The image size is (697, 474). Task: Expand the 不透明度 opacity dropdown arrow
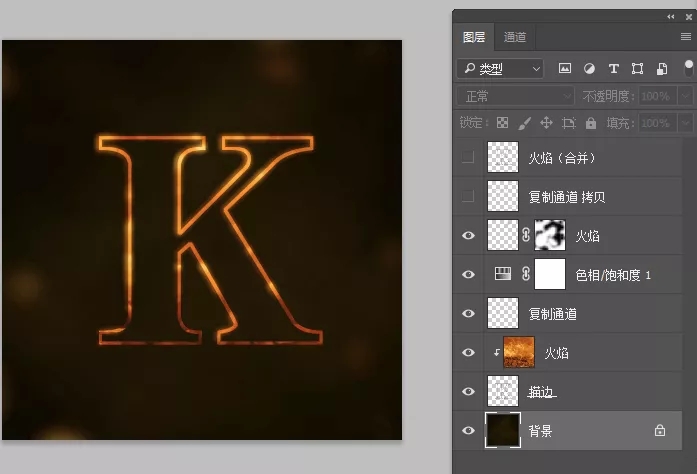(686, 96)
